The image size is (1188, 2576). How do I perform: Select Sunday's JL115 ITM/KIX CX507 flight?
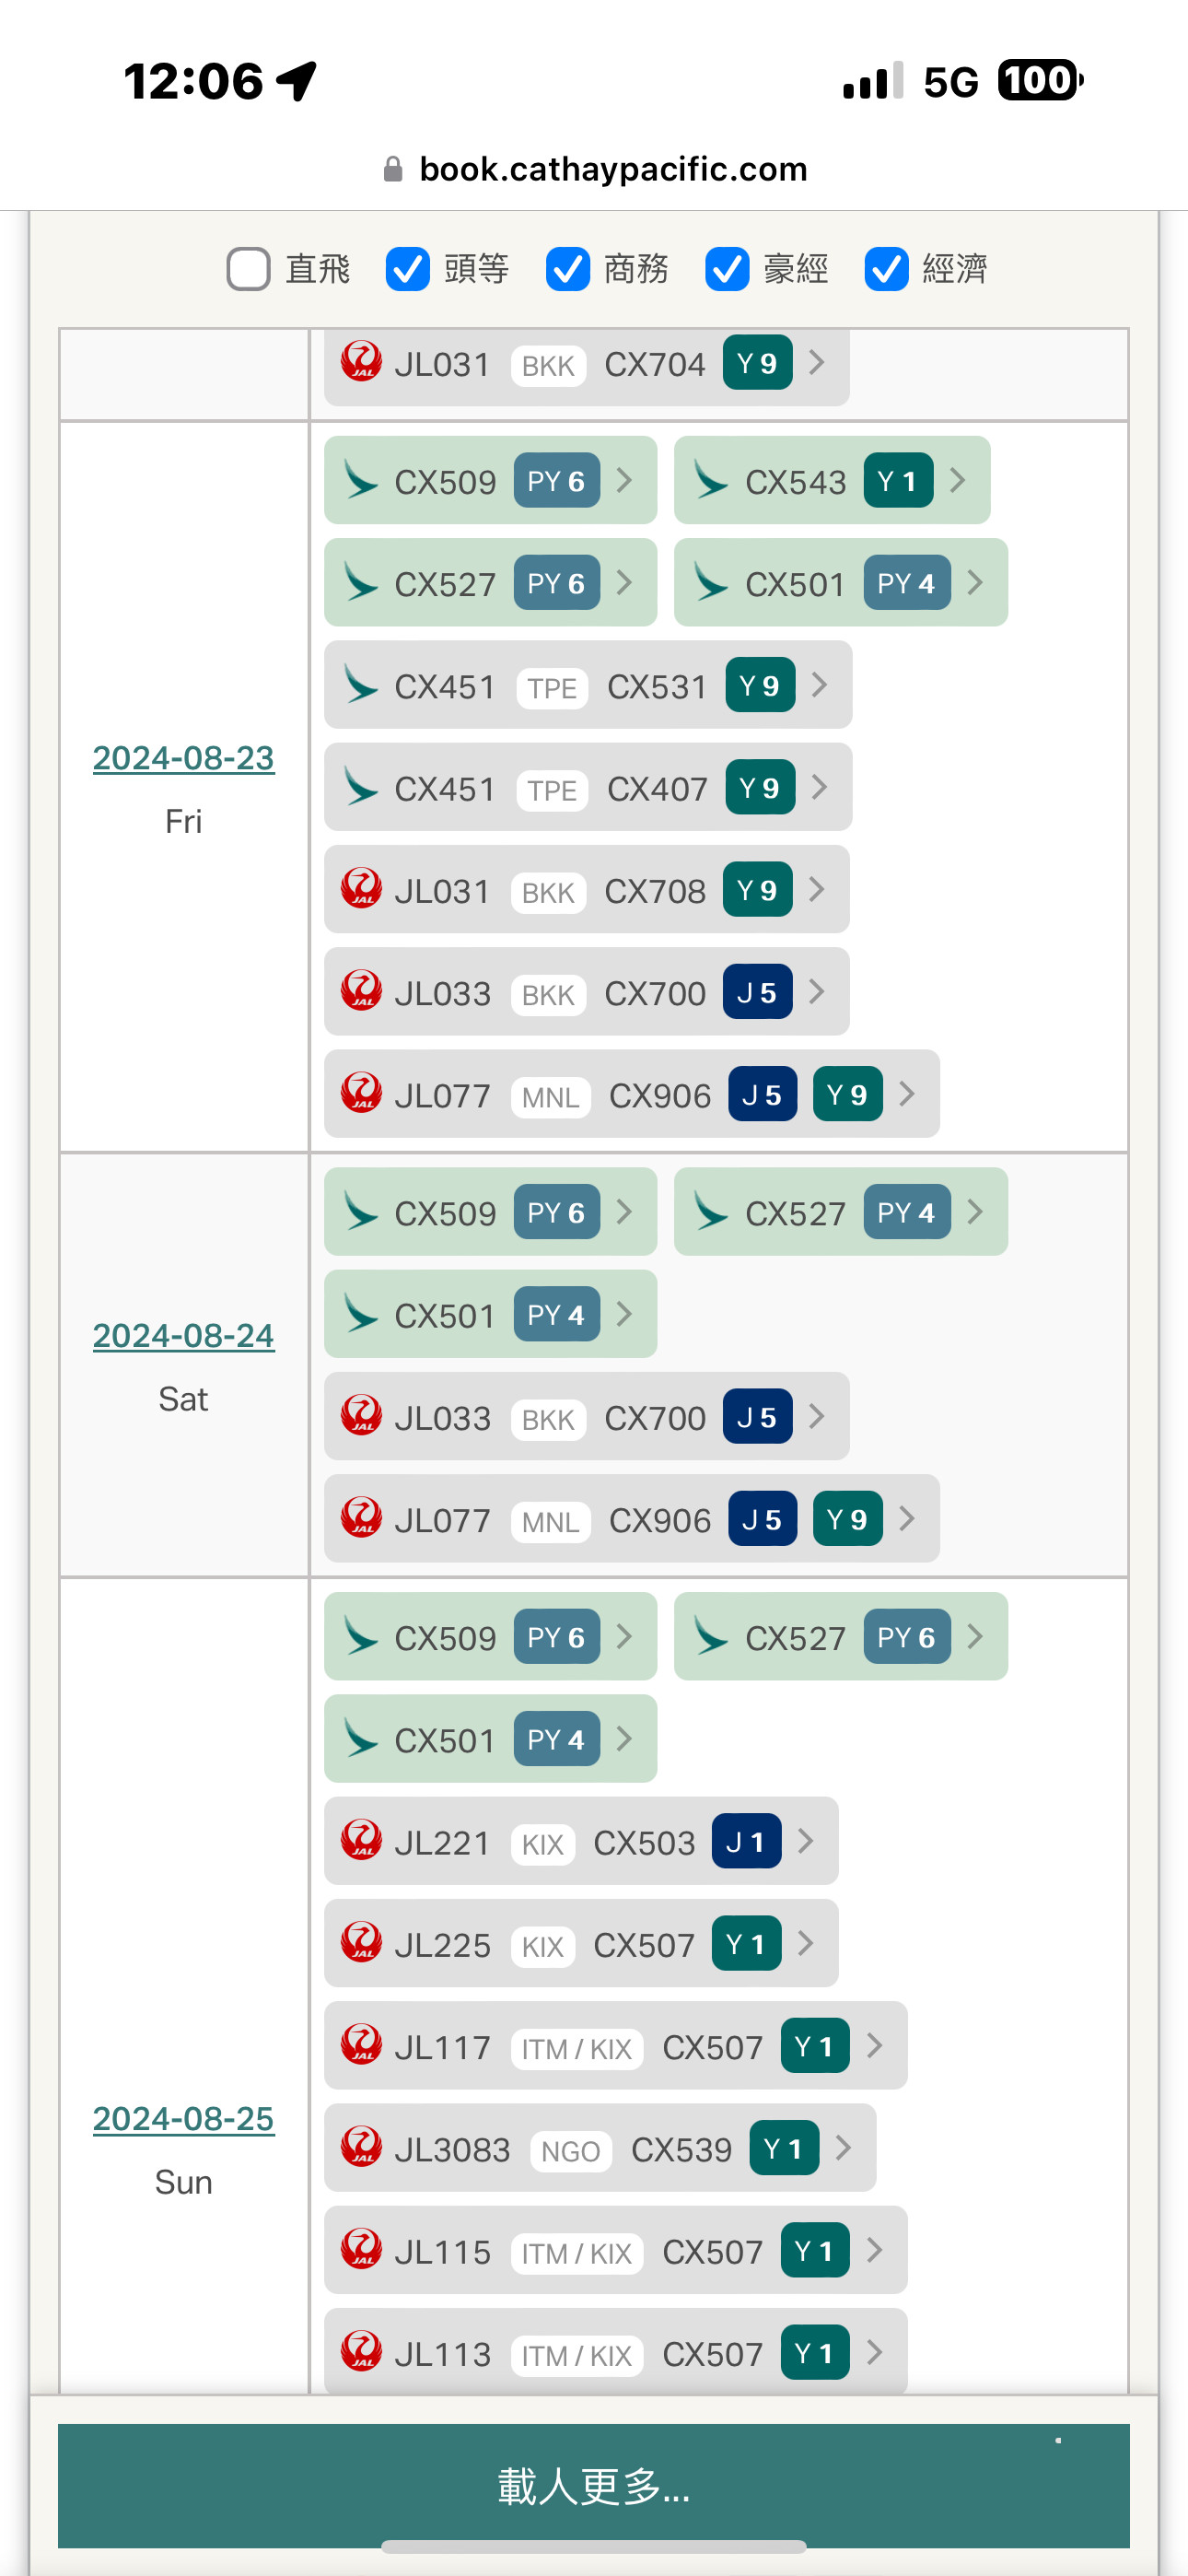(x=614, y=2251)
